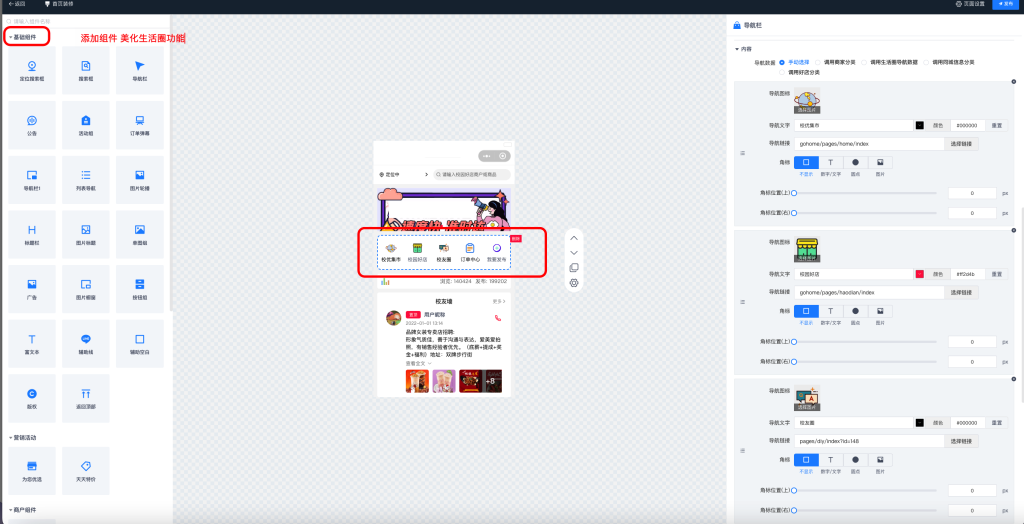1024x524 pixels.
Task: Click the 发布 button in top bar
Action: pos(1004,4)
